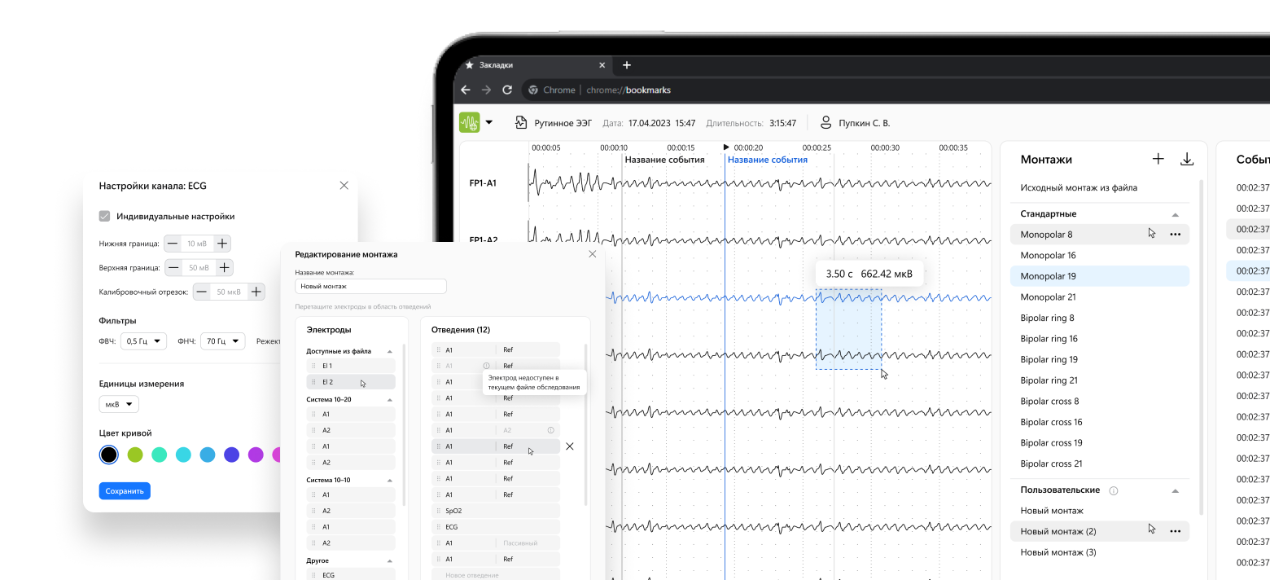This screenshot has height=580, width=1270.
Task: Select the Monopolar 19 montage
Action: (x=1100, y=276)
